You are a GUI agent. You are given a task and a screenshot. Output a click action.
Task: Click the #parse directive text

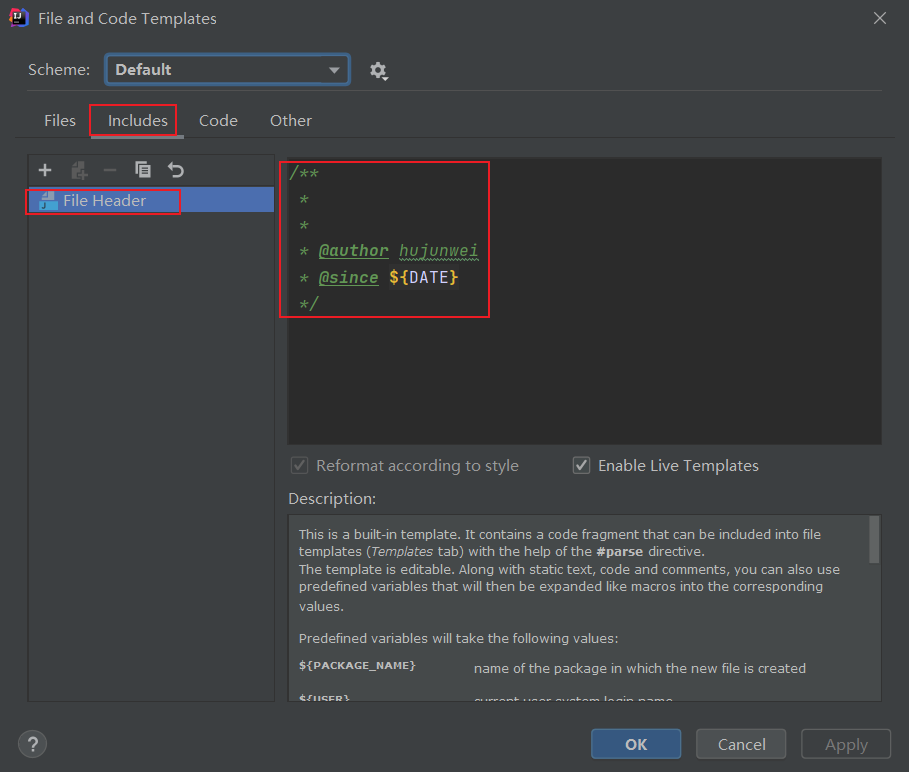point(620,551)
